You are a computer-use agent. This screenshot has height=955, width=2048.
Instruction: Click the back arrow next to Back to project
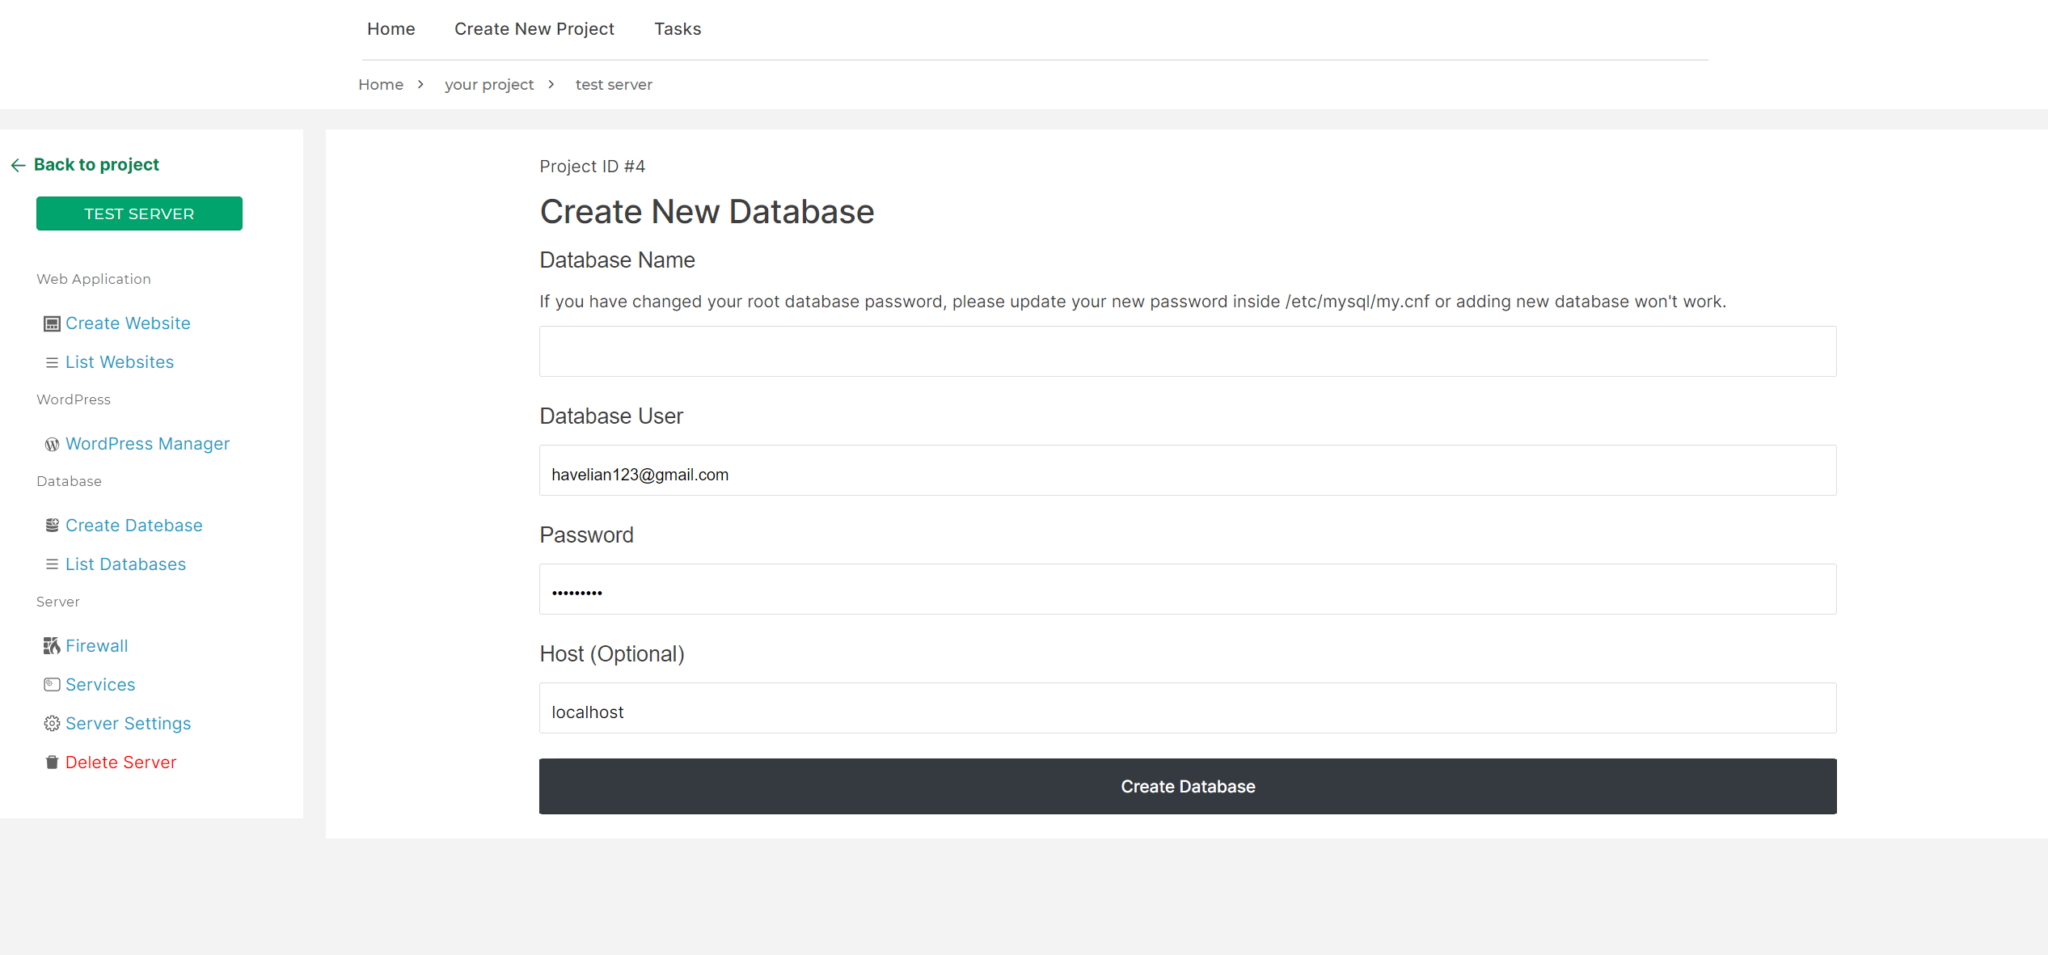coord(18,164)
